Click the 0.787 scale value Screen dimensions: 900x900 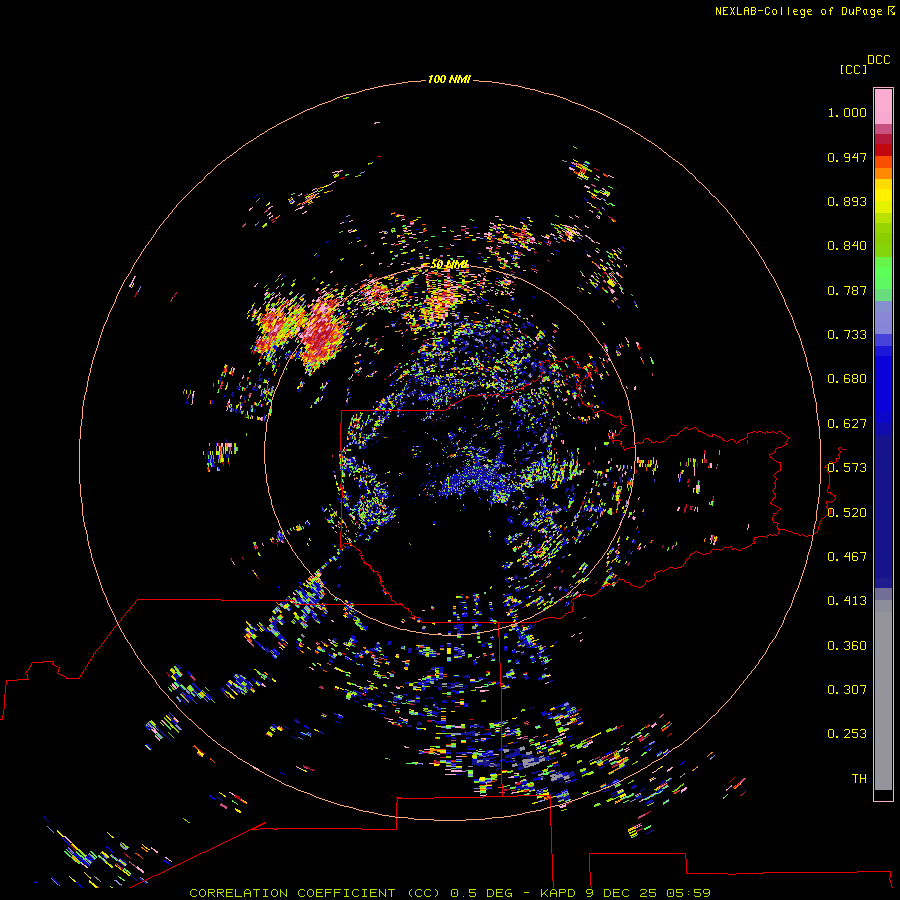847,290
